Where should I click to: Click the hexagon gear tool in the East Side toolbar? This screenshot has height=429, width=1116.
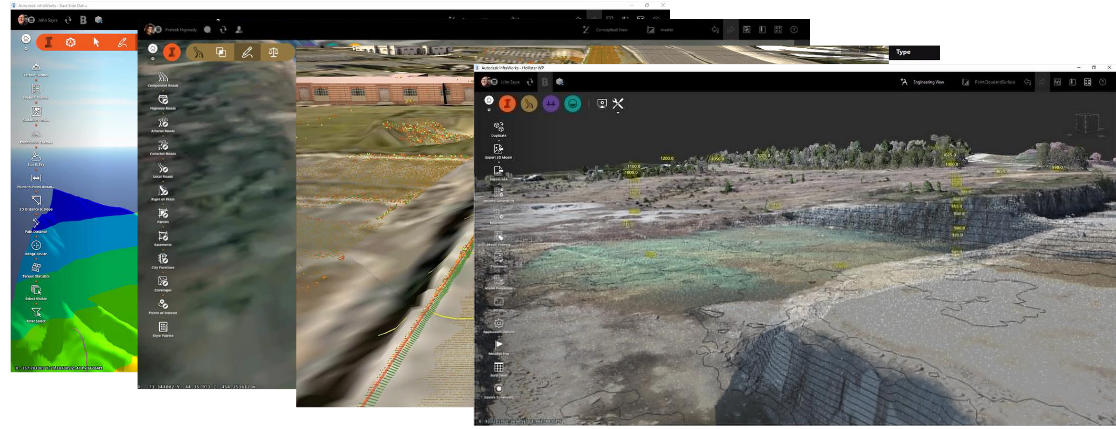coord(70,43)
